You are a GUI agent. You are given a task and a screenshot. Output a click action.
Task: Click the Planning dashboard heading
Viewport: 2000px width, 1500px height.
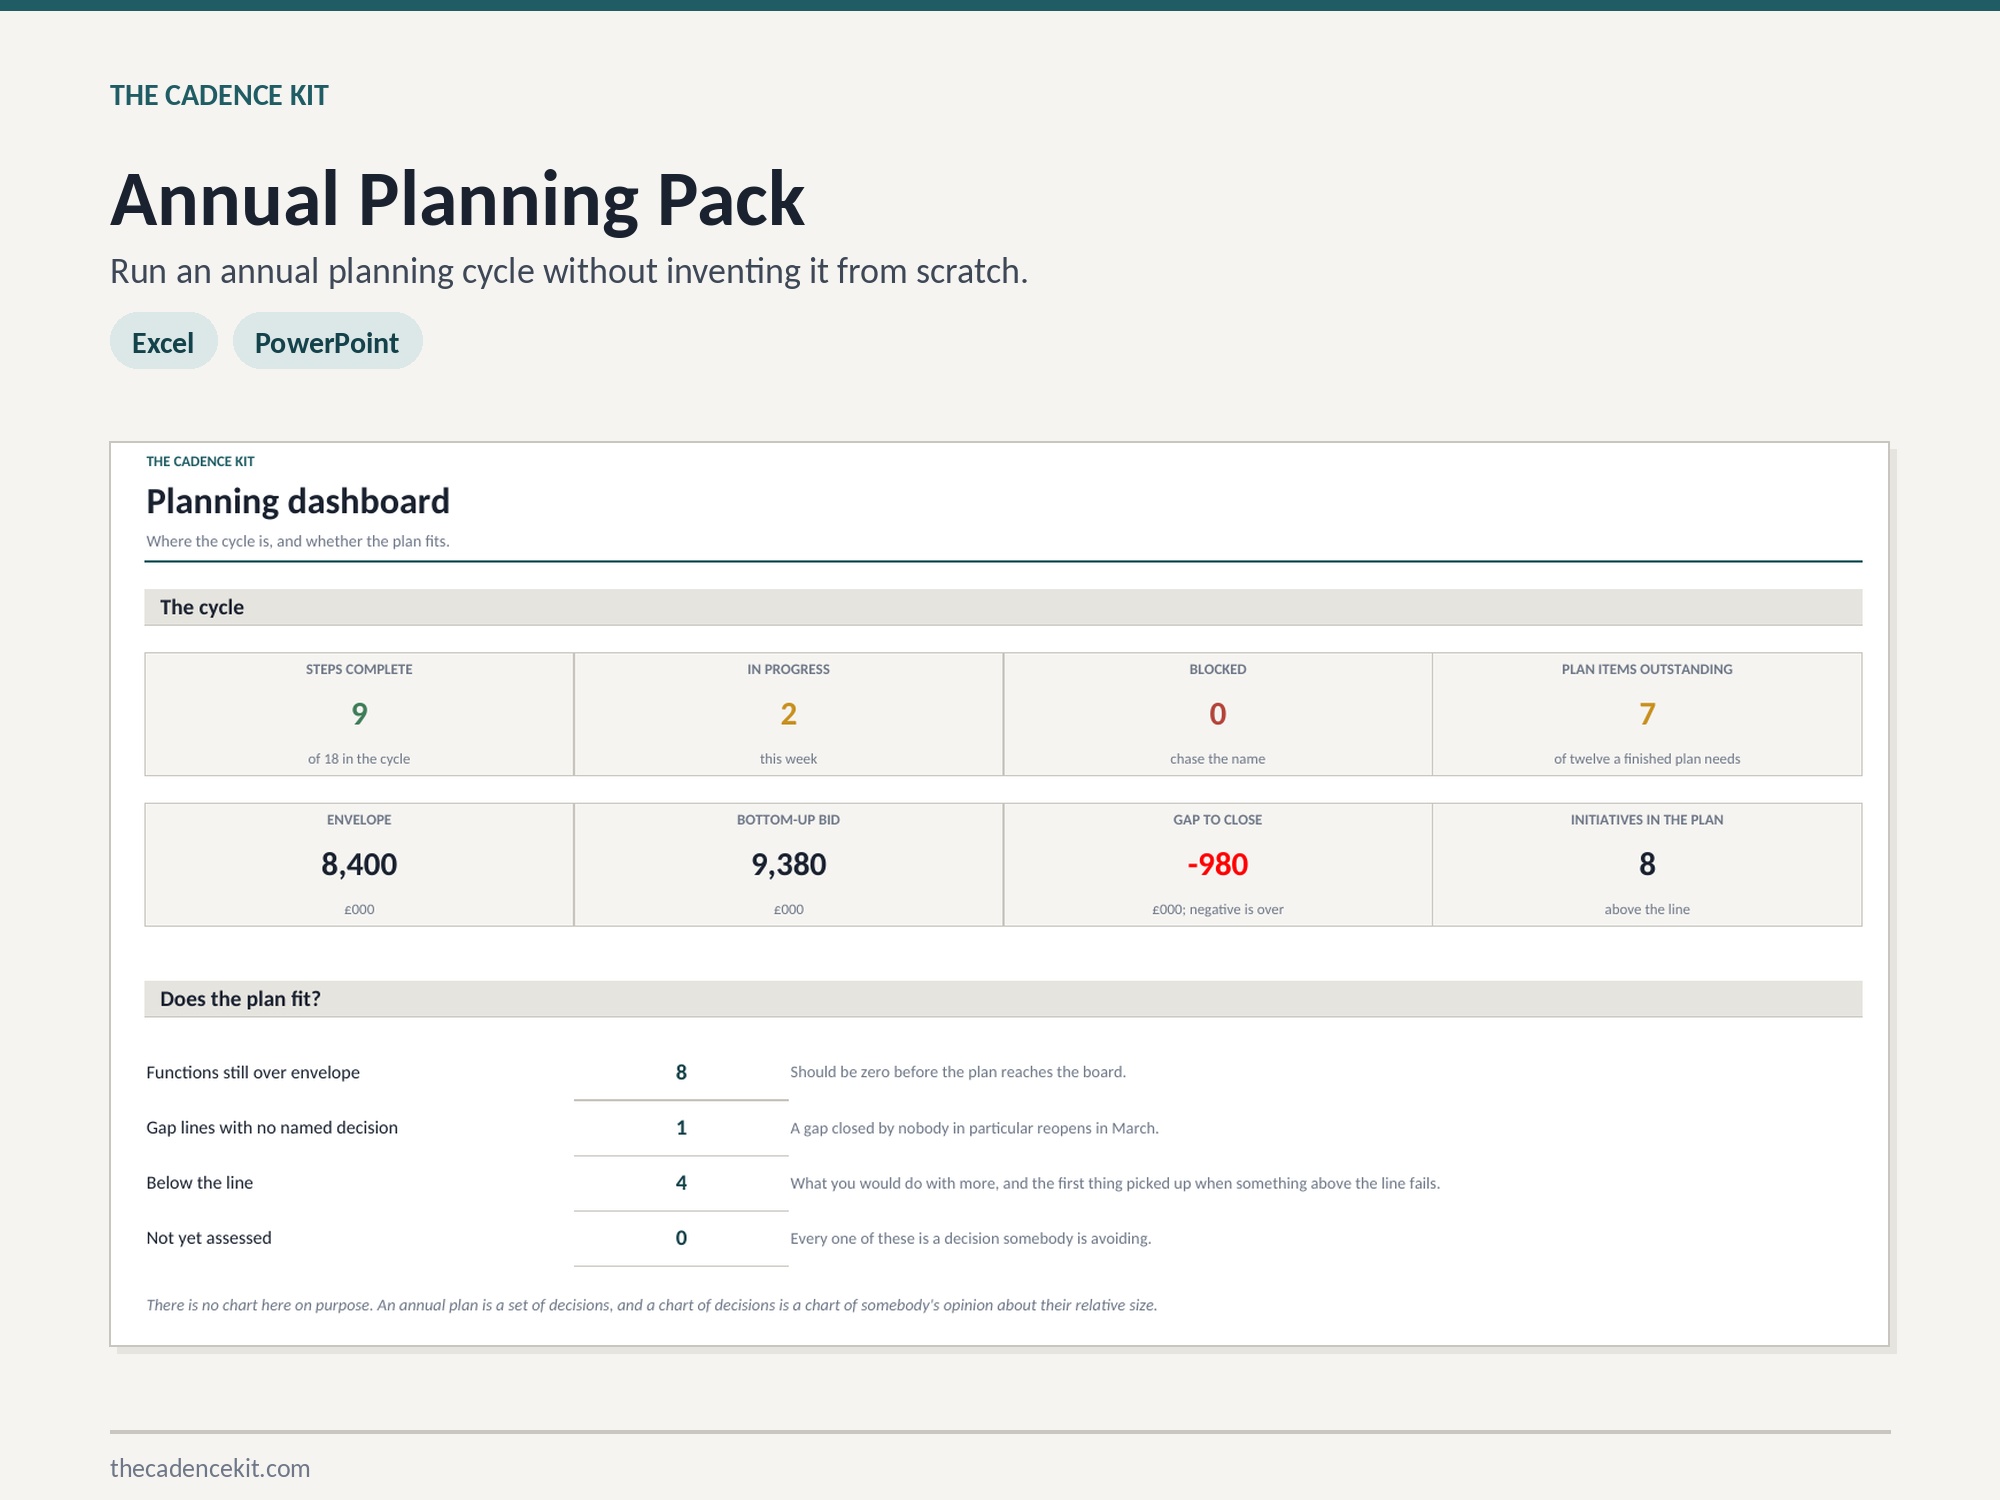point(298,501)
